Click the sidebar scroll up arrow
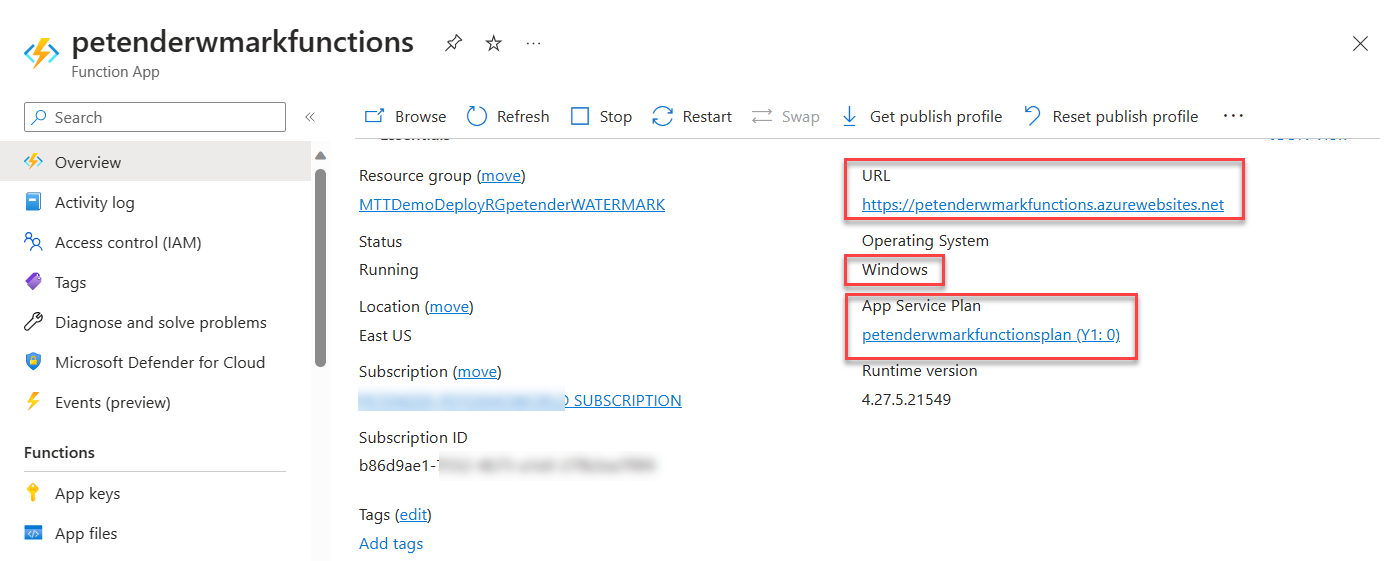Image resolution: width=1385 pixels, height=561 pixels. click(320, 155)
